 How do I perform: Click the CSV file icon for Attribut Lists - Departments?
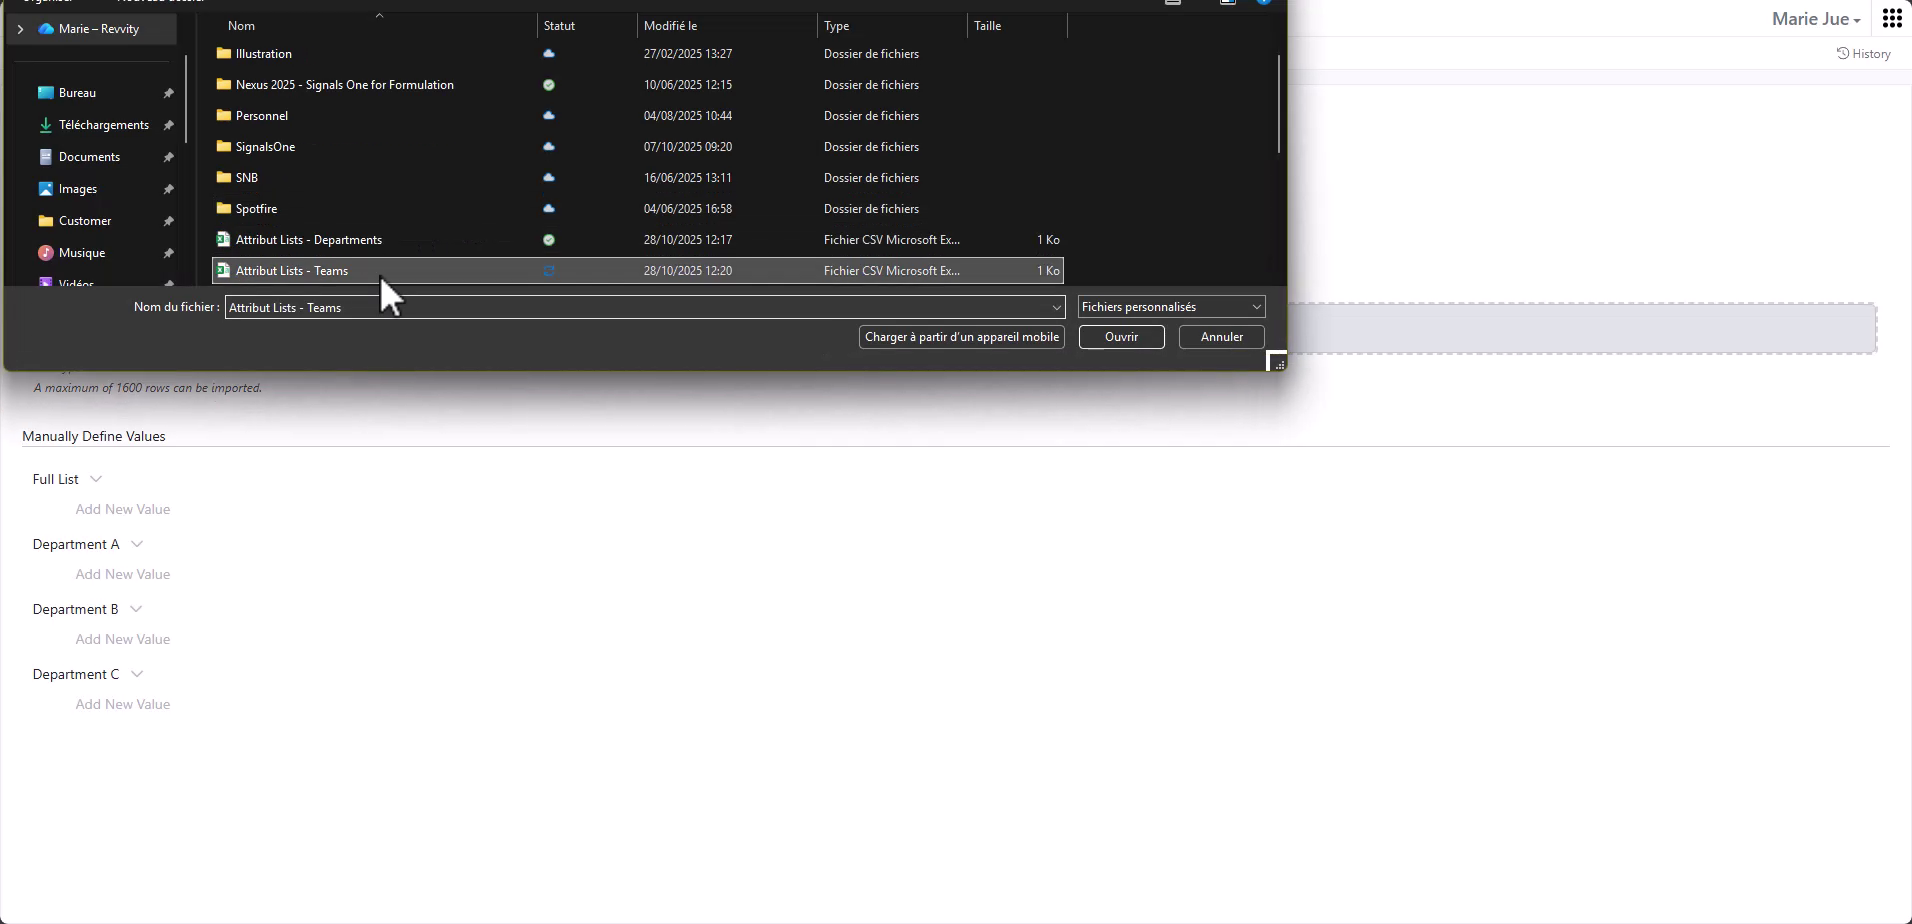tap(224, 240)
